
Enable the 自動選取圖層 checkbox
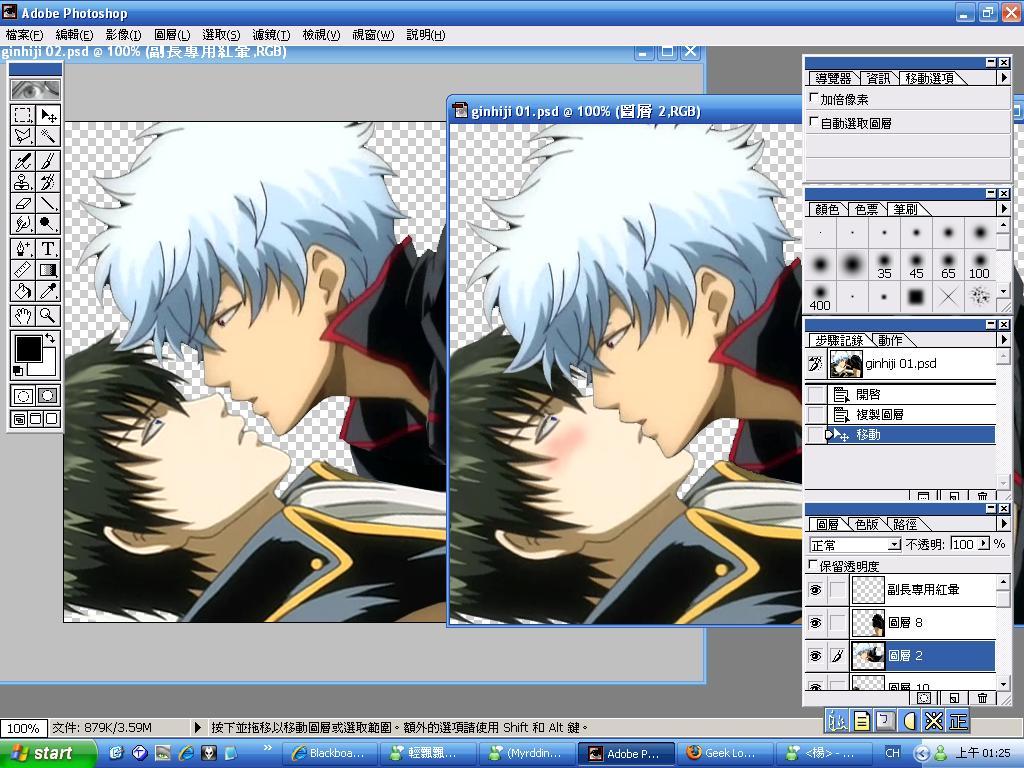(x=813, y=122)
